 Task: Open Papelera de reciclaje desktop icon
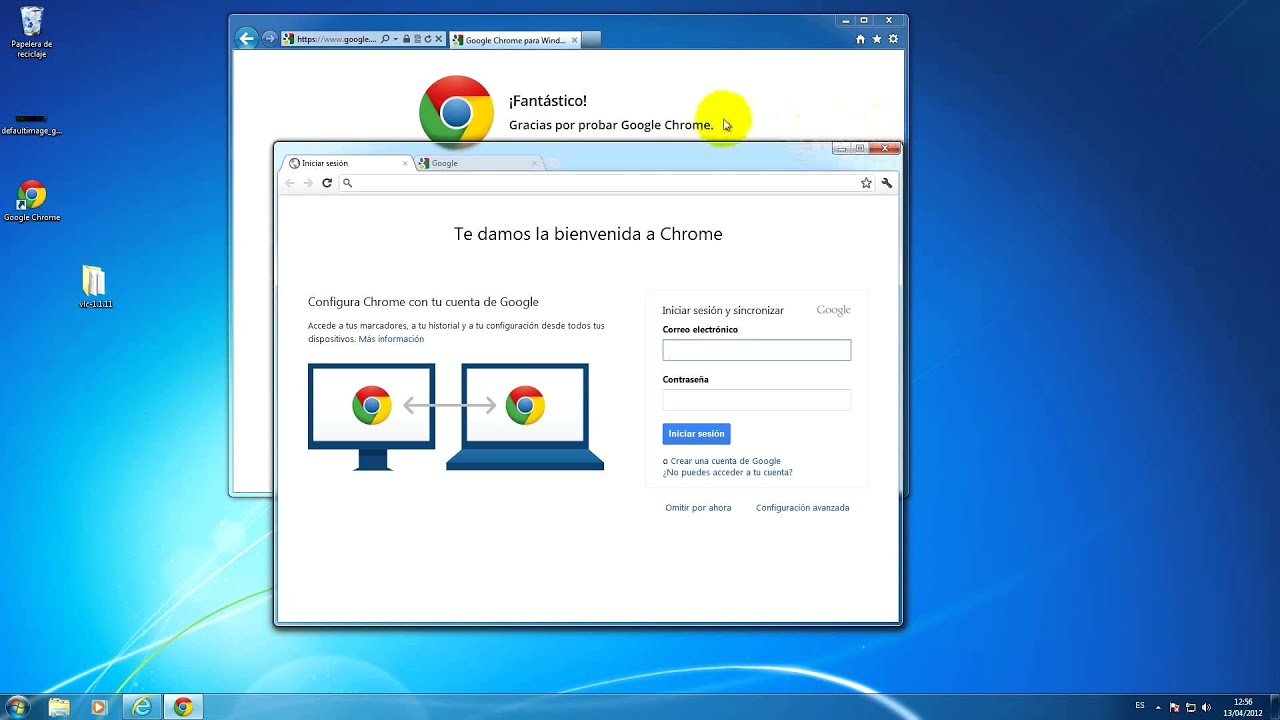(x=32, y=32)
